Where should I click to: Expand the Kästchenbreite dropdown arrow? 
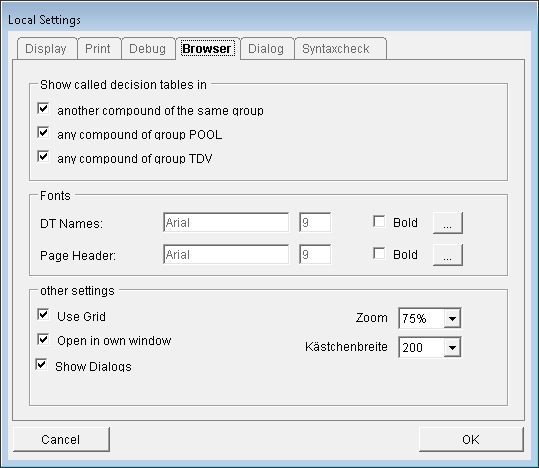click(x=452, y=347)
